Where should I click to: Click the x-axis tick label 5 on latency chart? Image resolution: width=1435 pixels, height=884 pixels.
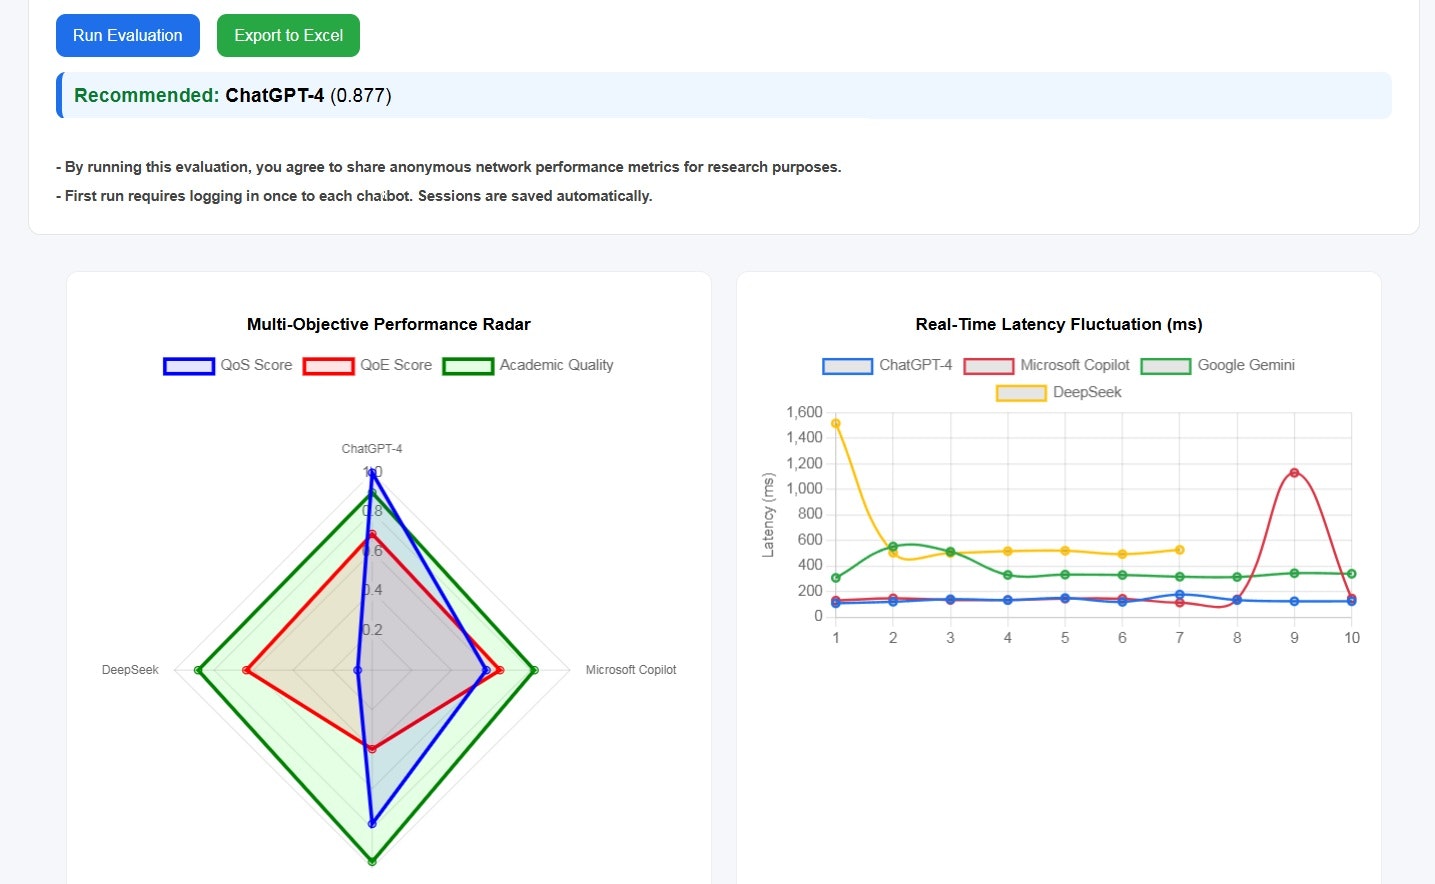coord(1065,638)
